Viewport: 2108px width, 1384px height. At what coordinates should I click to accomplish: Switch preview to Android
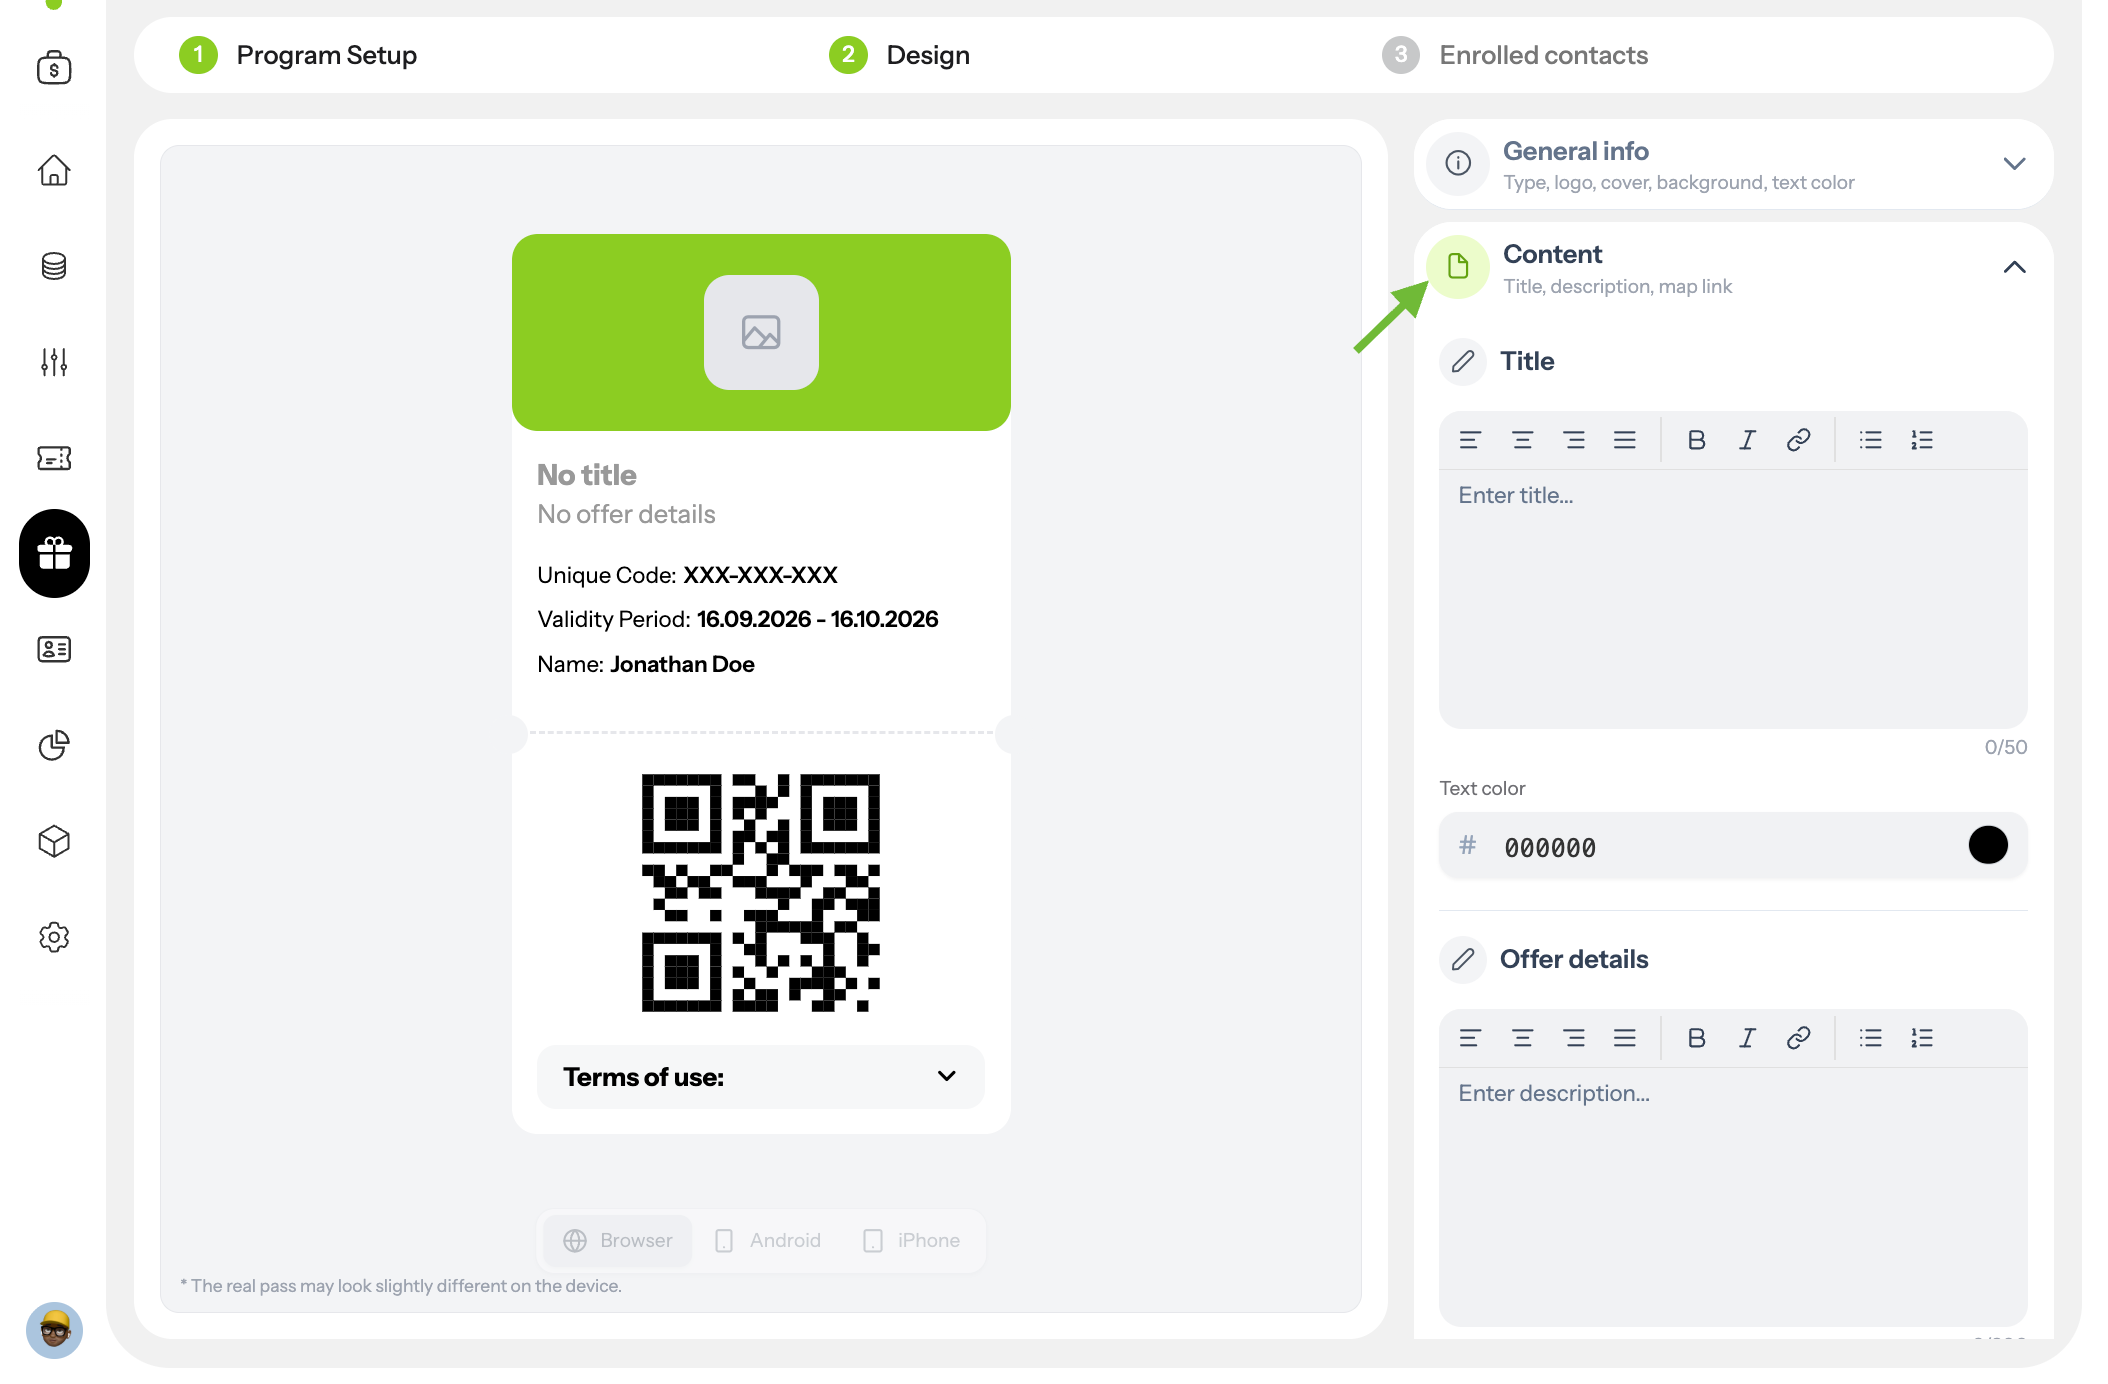click(768, 1240)
